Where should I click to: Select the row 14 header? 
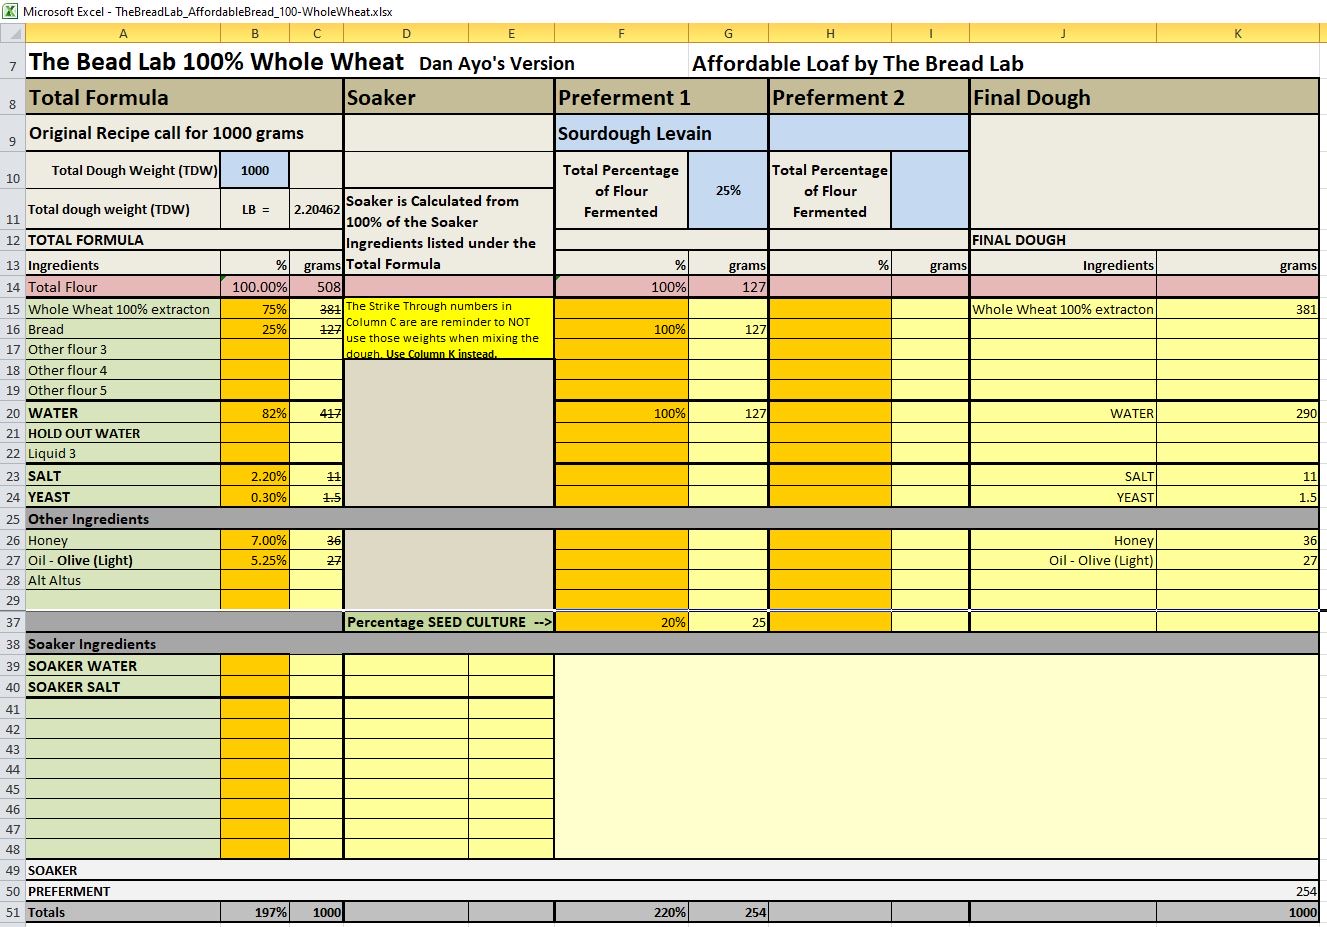[x=12, y=287]
